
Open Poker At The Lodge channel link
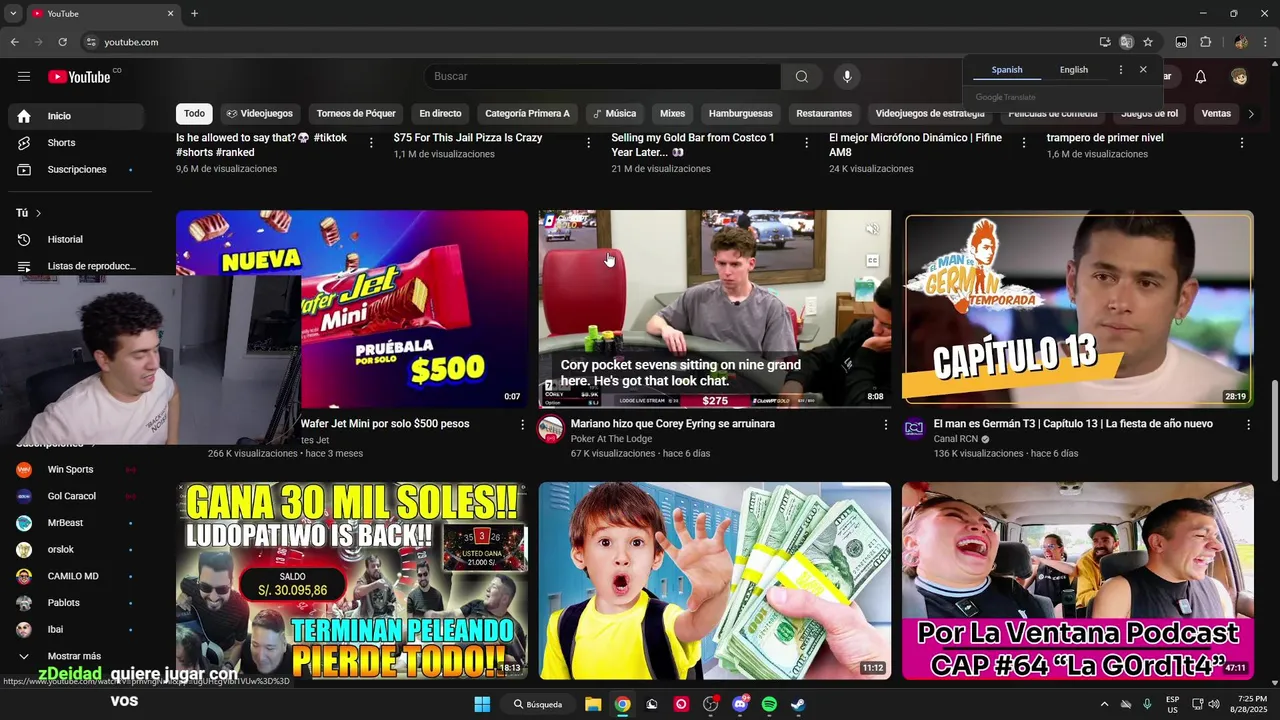[611, 439]
